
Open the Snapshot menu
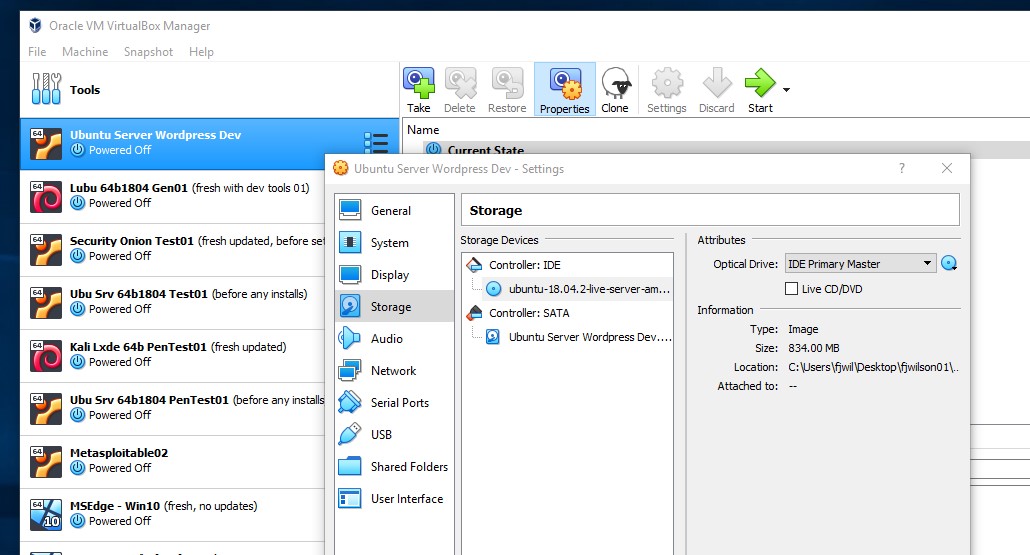pos(148,52)
